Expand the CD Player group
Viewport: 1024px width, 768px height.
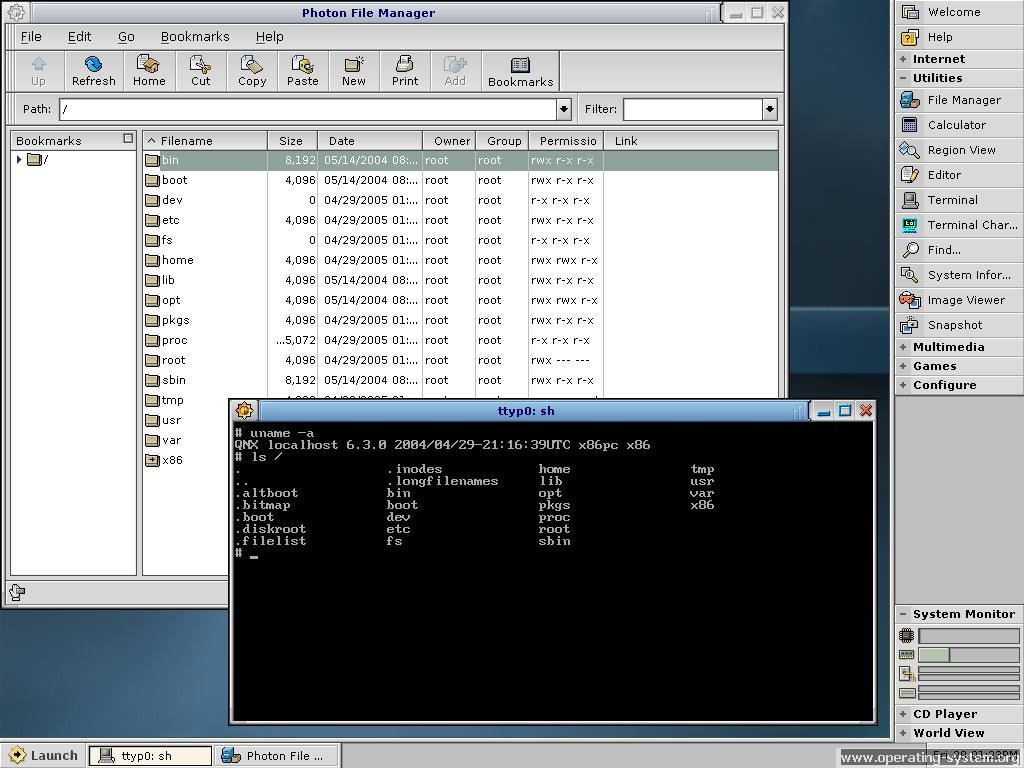903,714
